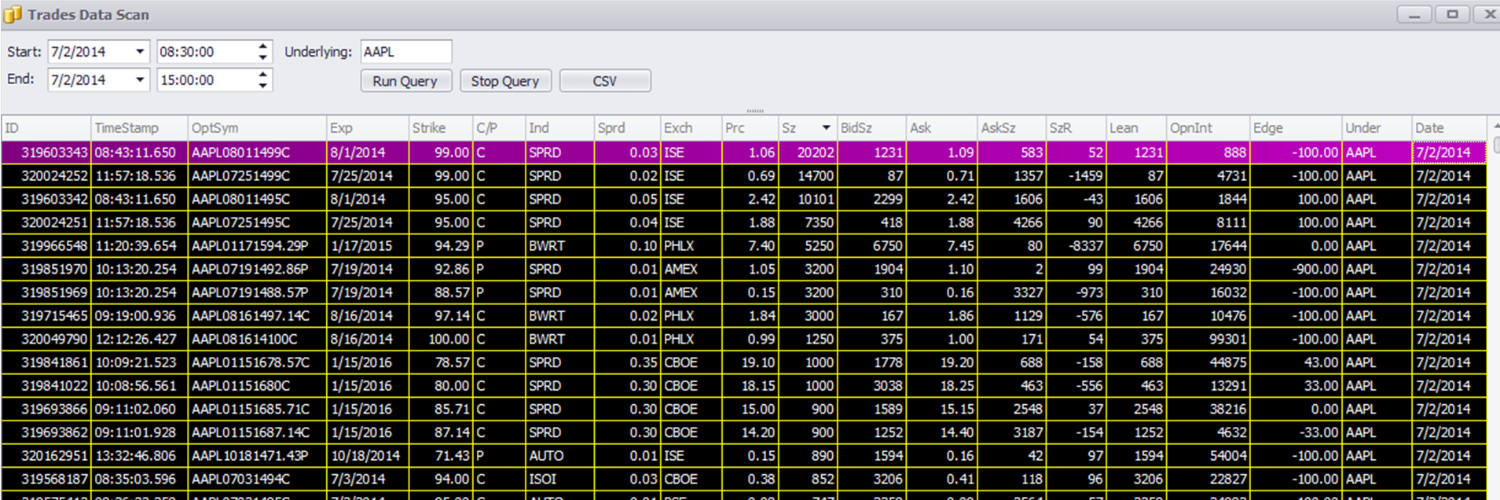The height and width of the screenshot is (500, 1500).
Task: Click the edge cell -900.00
Action: point(1296,268)
